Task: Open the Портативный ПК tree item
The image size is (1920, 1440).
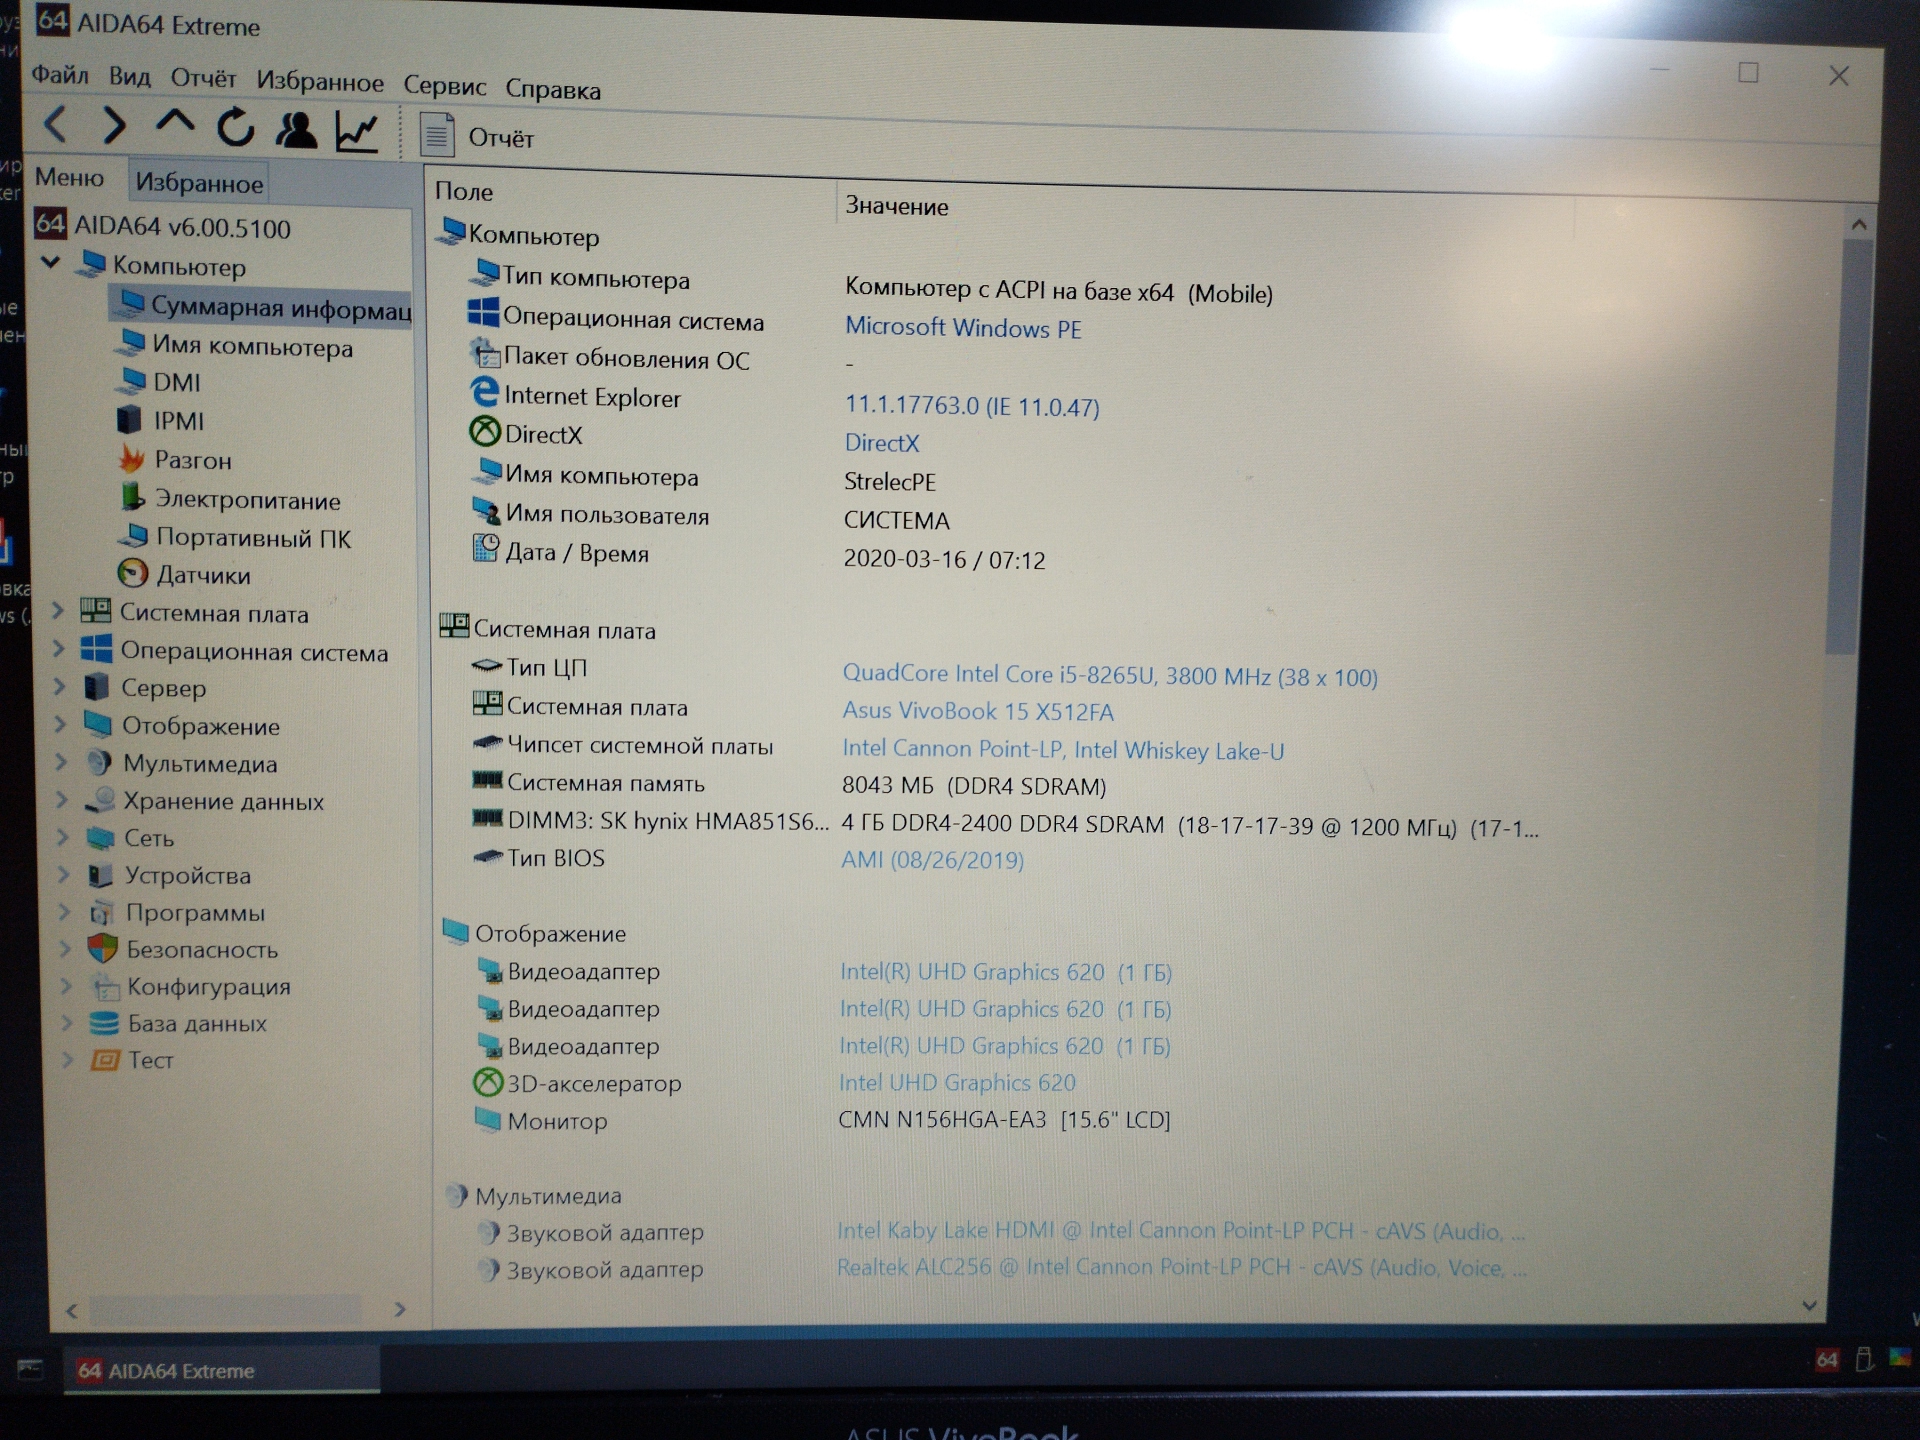Action: click(236, 538)
